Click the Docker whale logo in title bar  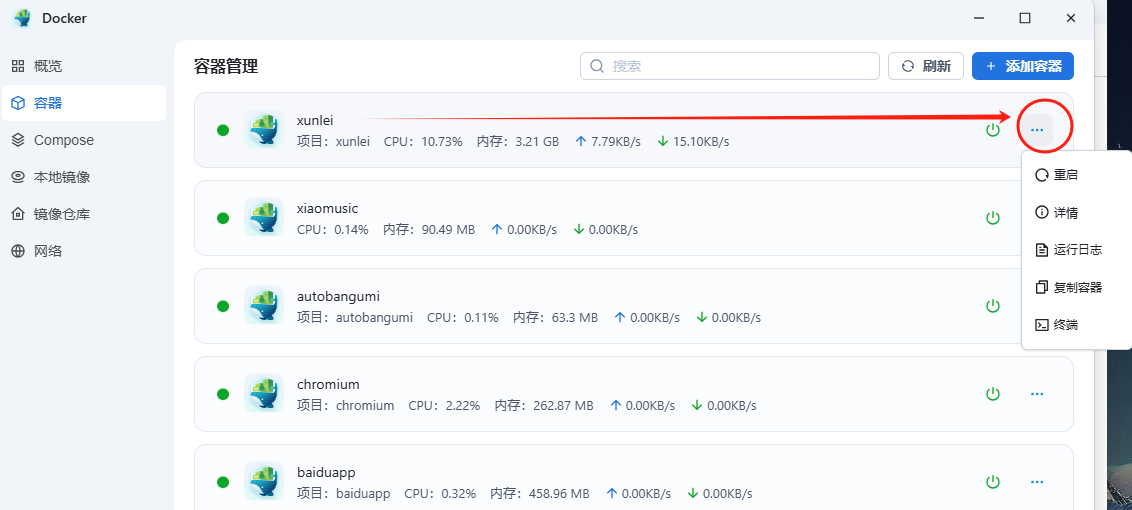pos(22,18)
